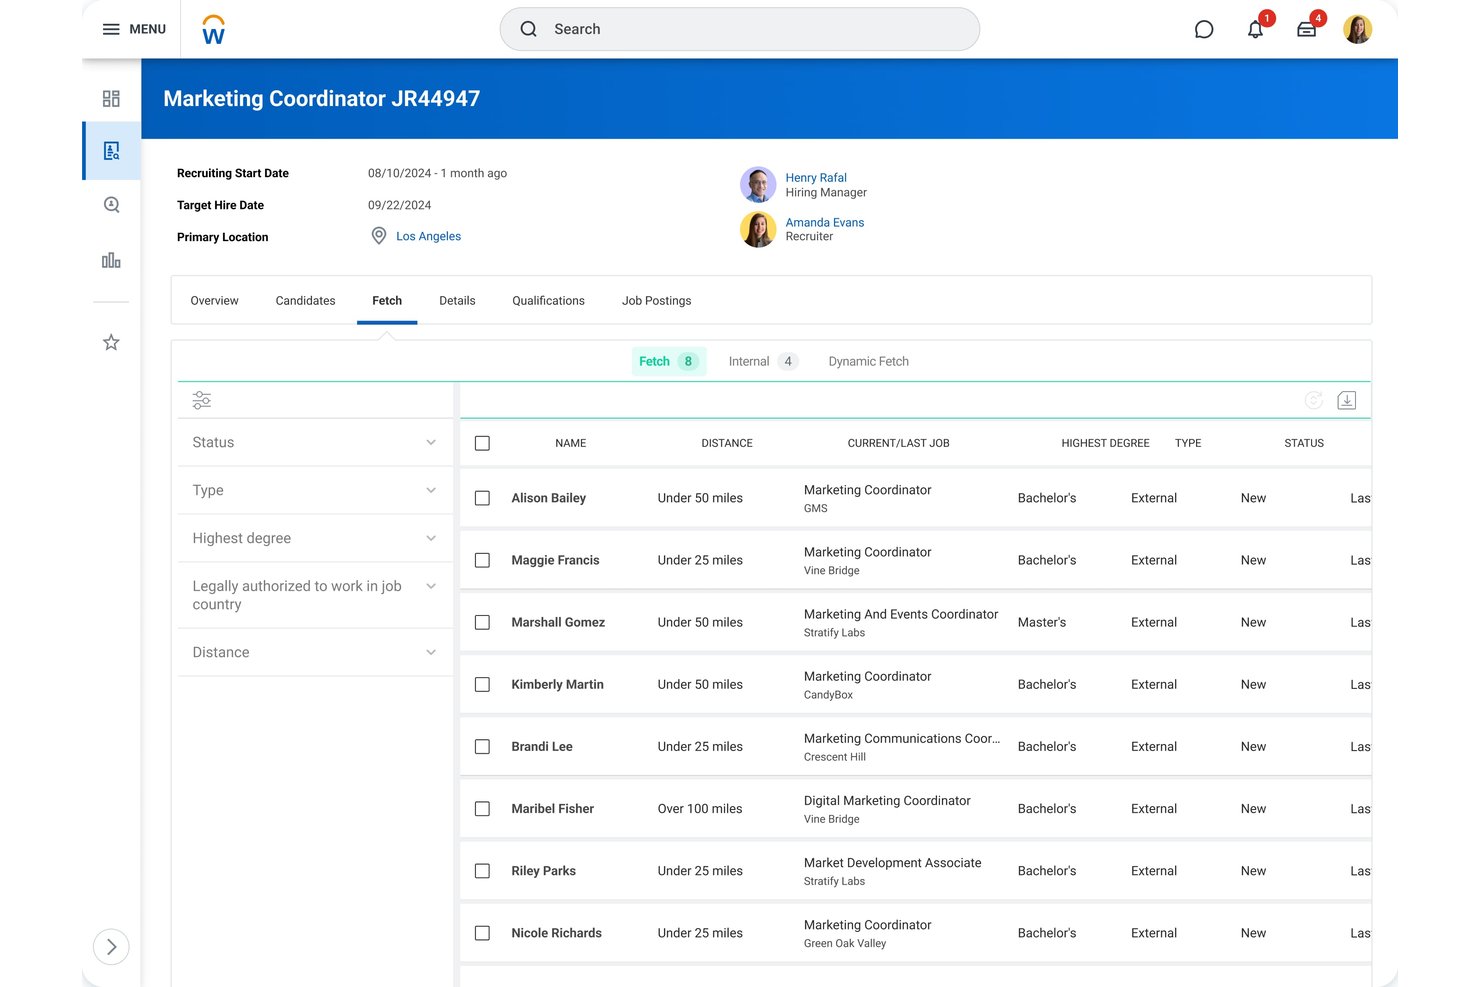Open Amanda Evans' profile link
1480x987 pixels.
(825, 222)
